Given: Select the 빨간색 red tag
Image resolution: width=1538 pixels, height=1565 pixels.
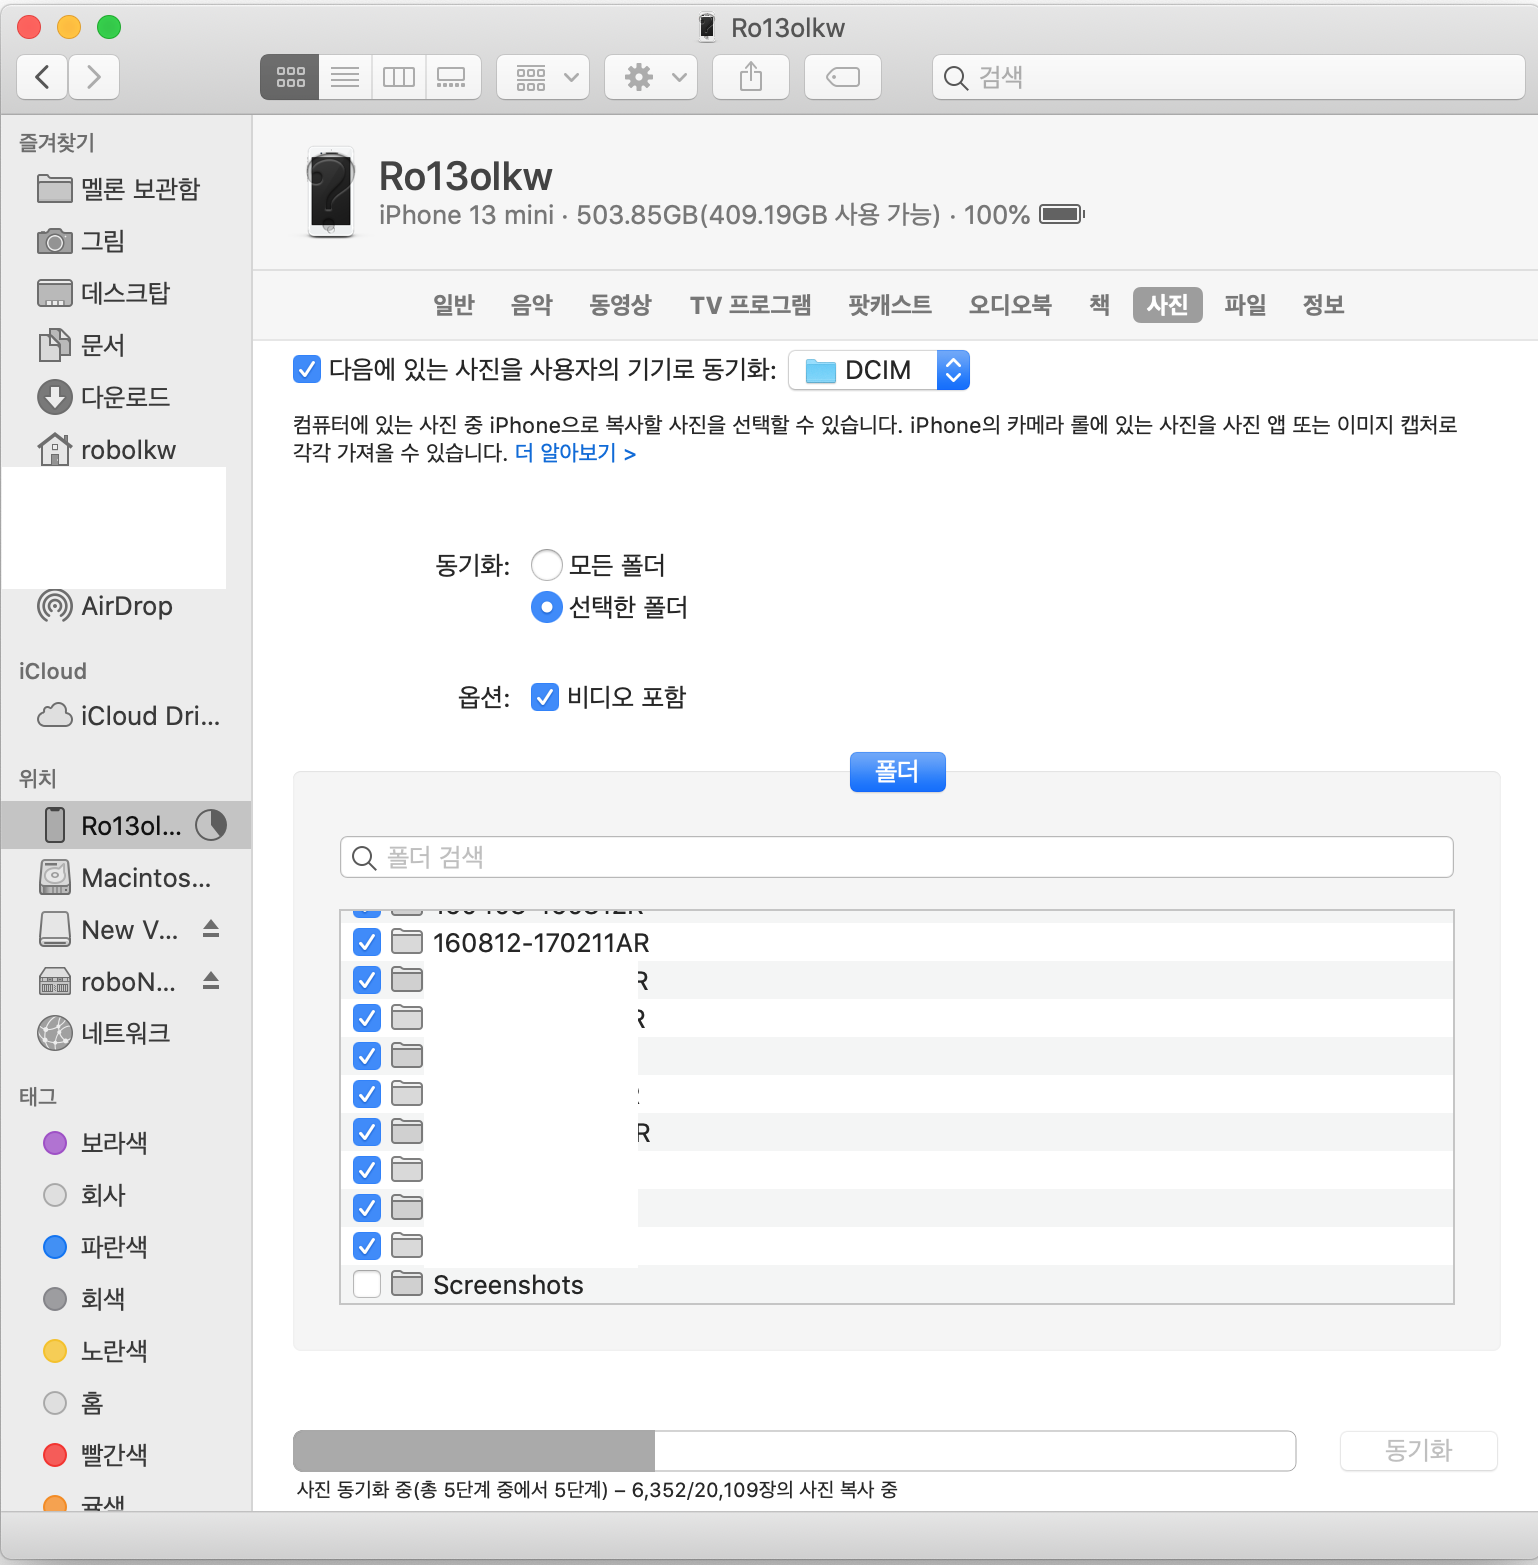Looking at the screenshot, I should click(x=96, y=1455).
